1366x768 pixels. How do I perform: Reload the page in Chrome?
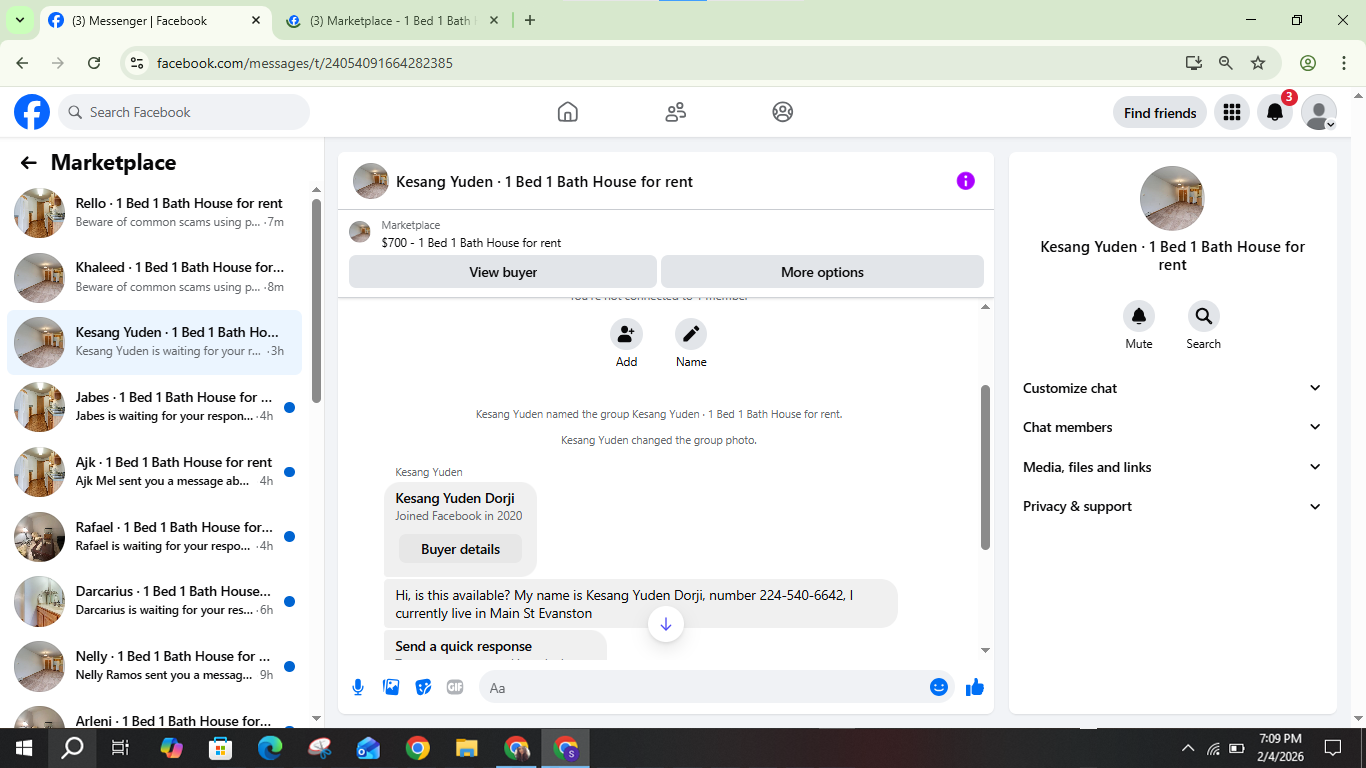point(94,62)
